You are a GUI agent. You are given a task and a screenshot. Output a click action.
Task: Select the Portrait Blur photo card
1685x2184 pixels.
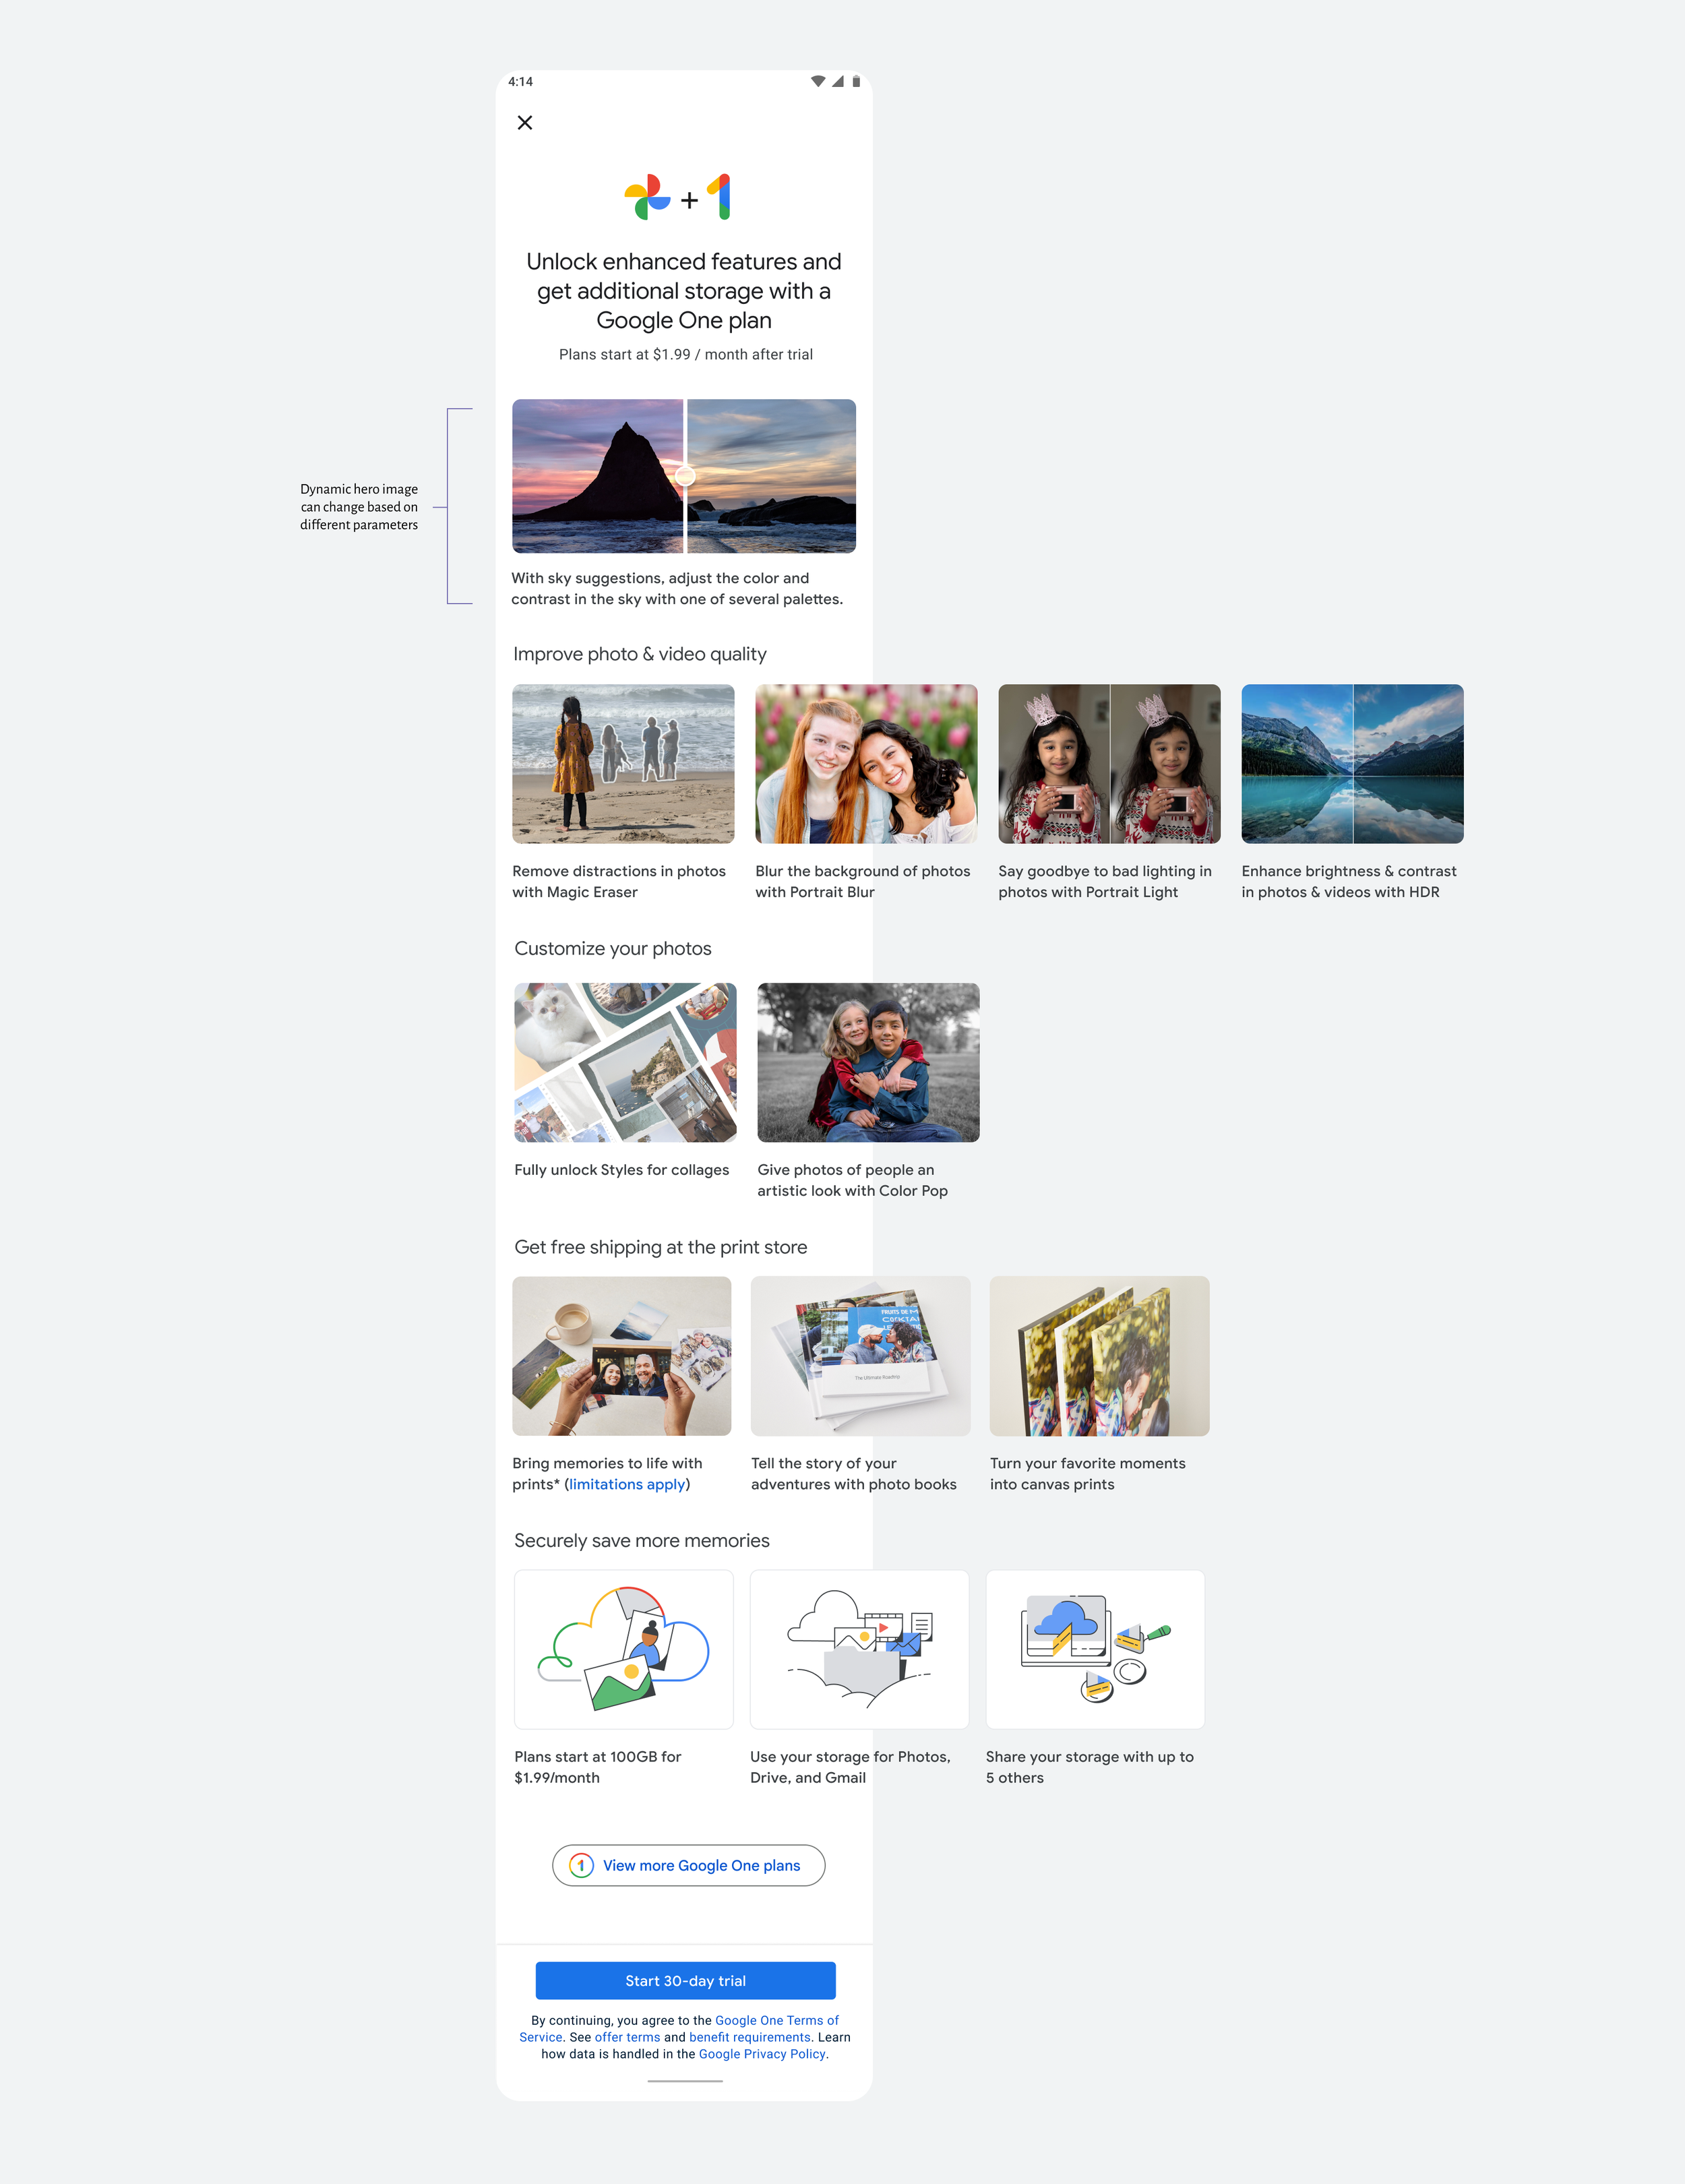[x=866, y=764]
